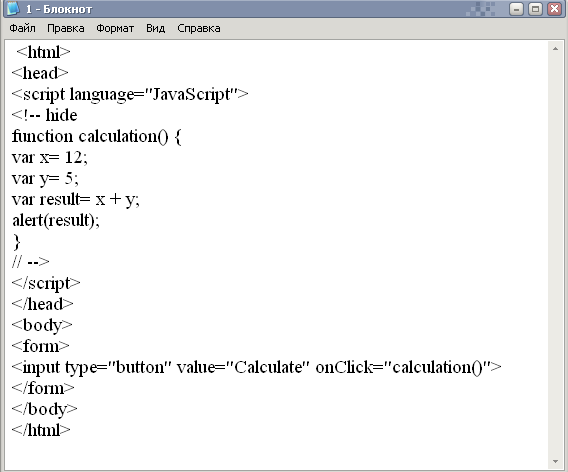Screen dimensions: 568x472
Task: Open the Формат menu
Action: click(115, 28)
